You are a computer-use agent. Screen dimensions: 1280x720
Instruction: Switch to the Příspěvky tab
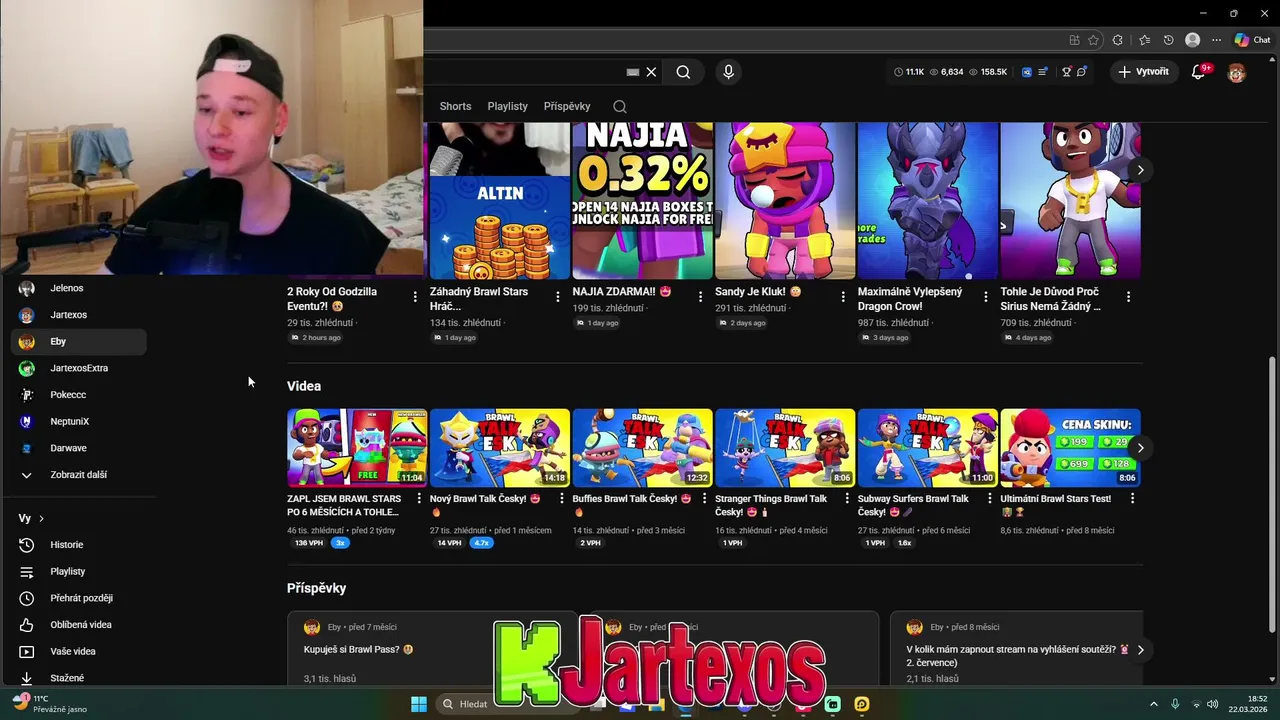[x=567, y=106]
